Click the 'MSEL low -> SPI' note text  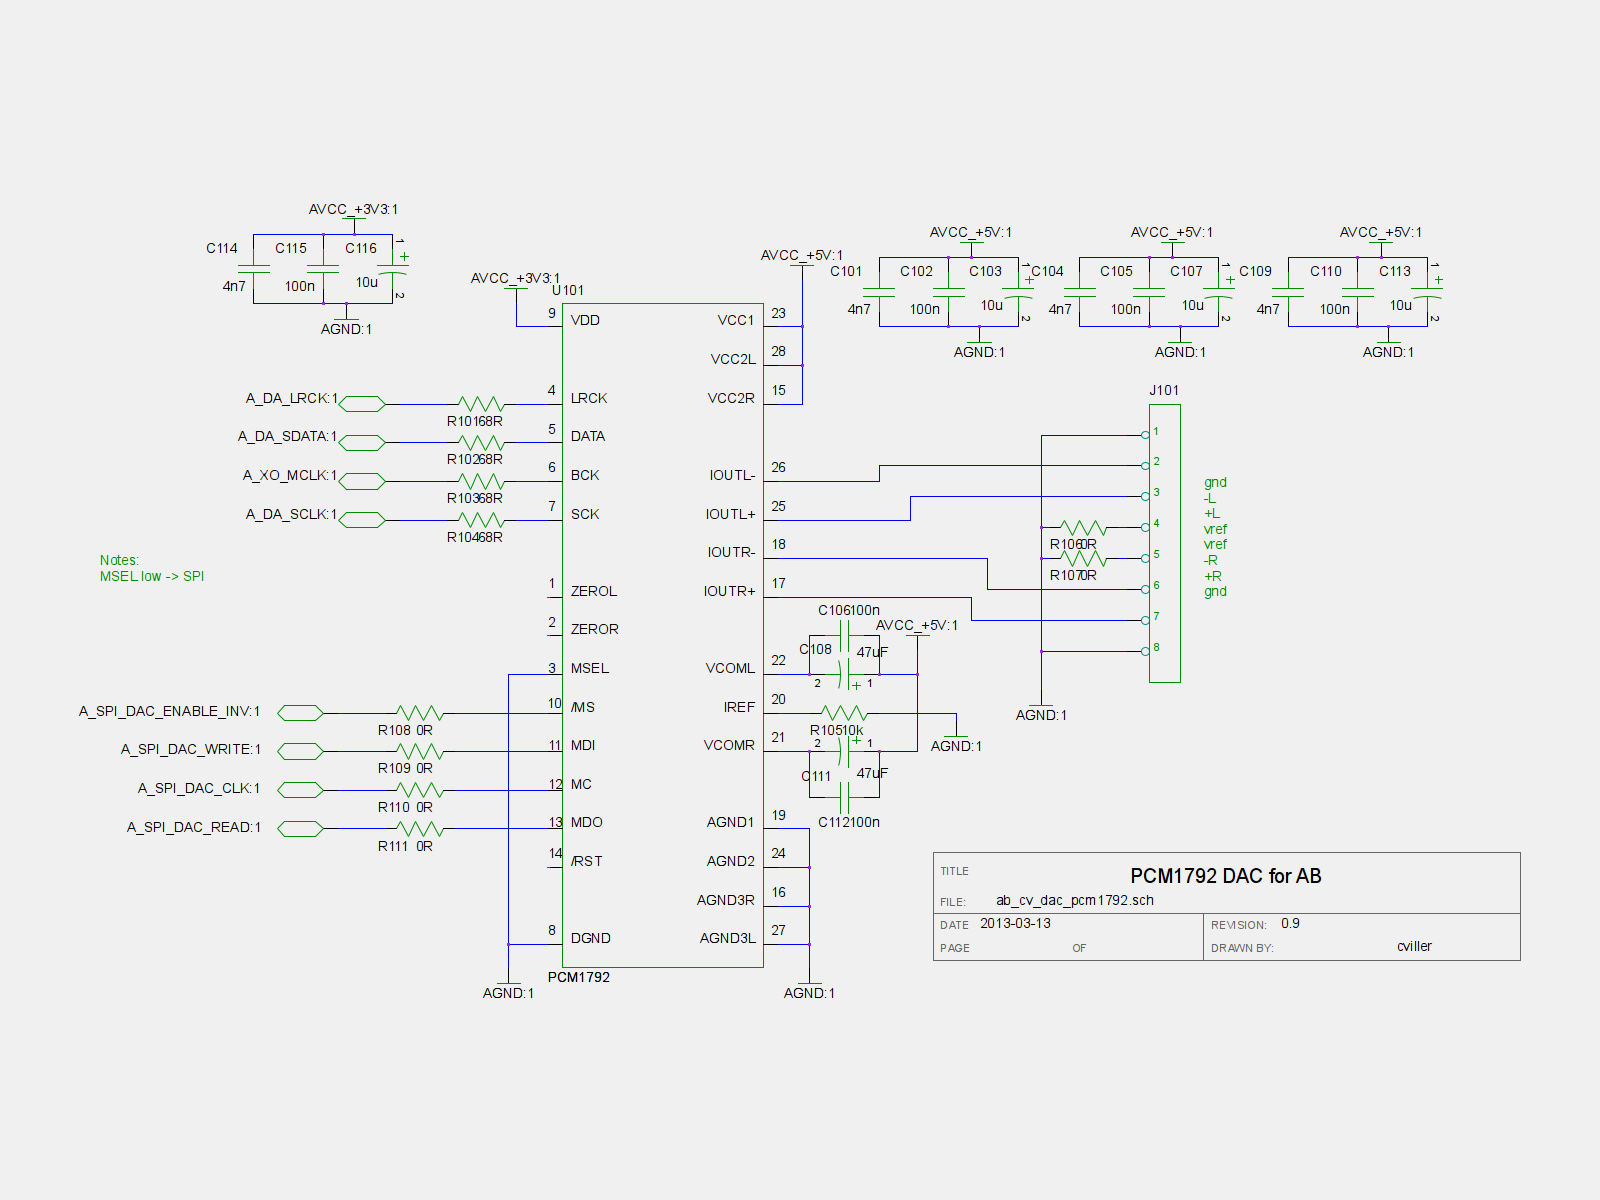pyautogui.click(x=152, y=576)
